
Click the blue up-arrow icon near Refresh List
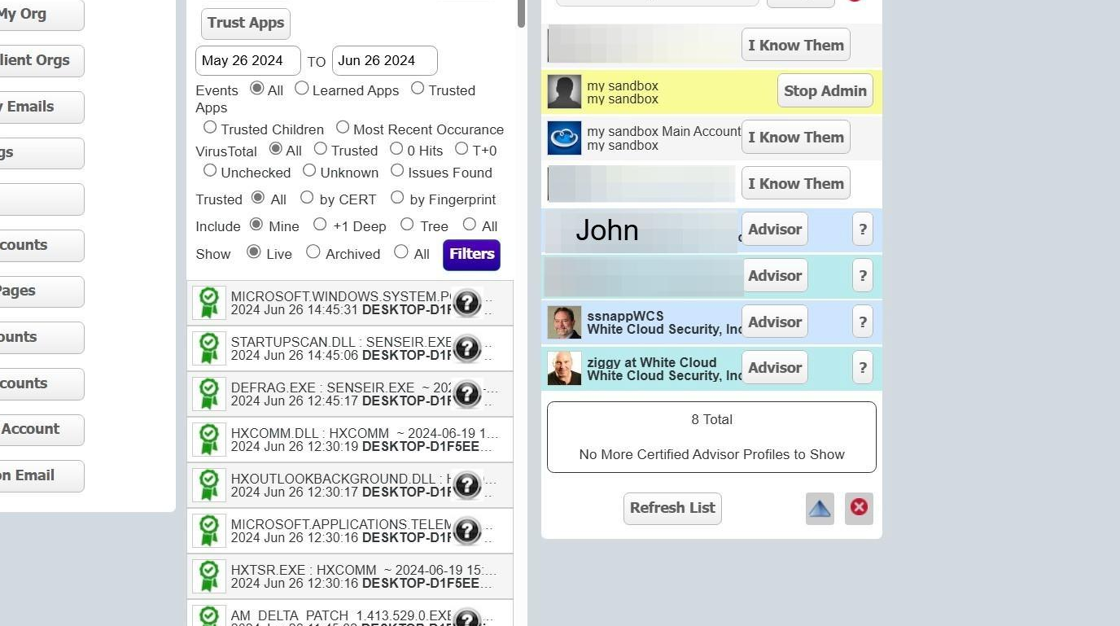click(820, 508)
